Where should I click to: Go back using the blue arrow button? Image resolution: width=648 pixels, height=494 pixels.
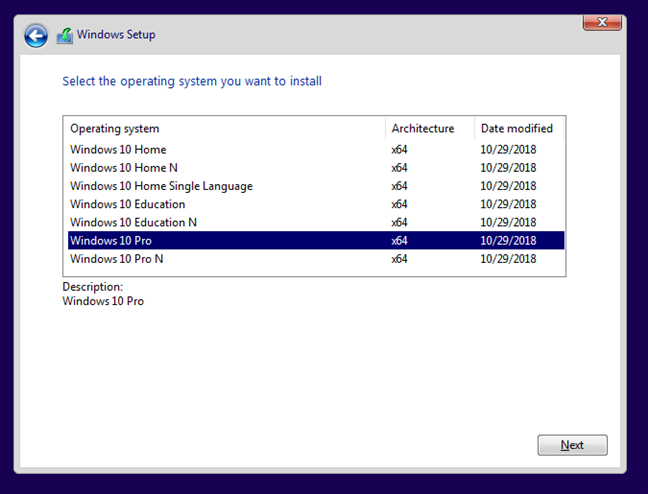click(x=36, y=36)
